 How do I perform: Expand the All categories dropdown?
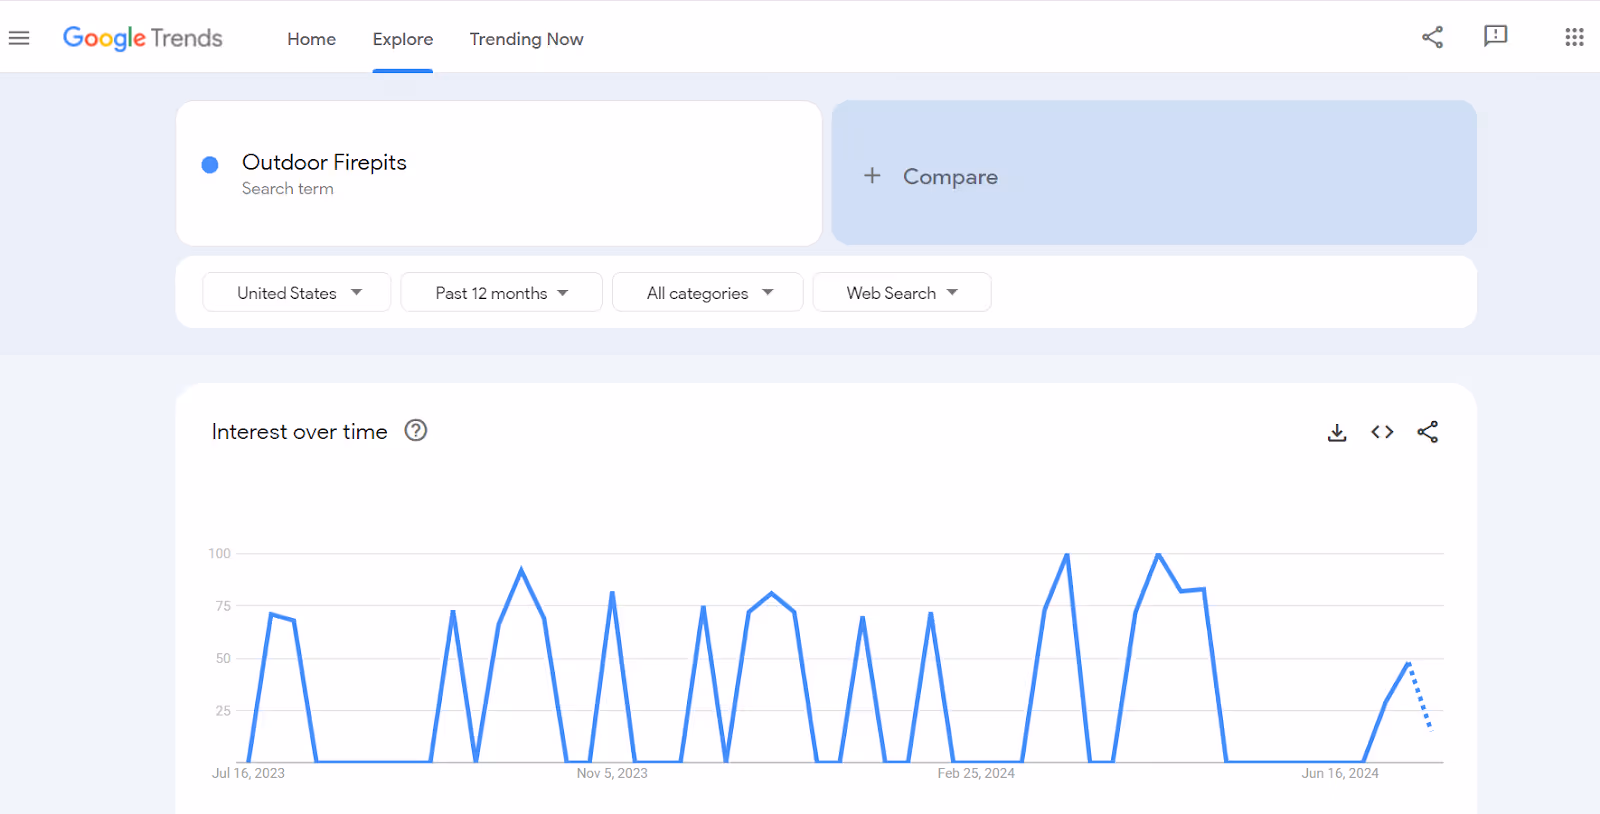click(x=708, y=292)
